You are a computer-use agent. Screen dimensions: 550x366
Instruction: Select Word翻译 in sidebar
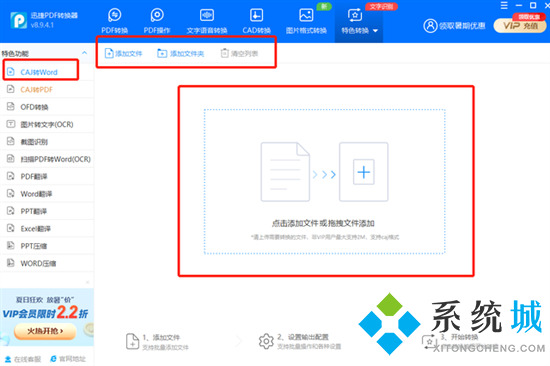(x=47, y=194)
